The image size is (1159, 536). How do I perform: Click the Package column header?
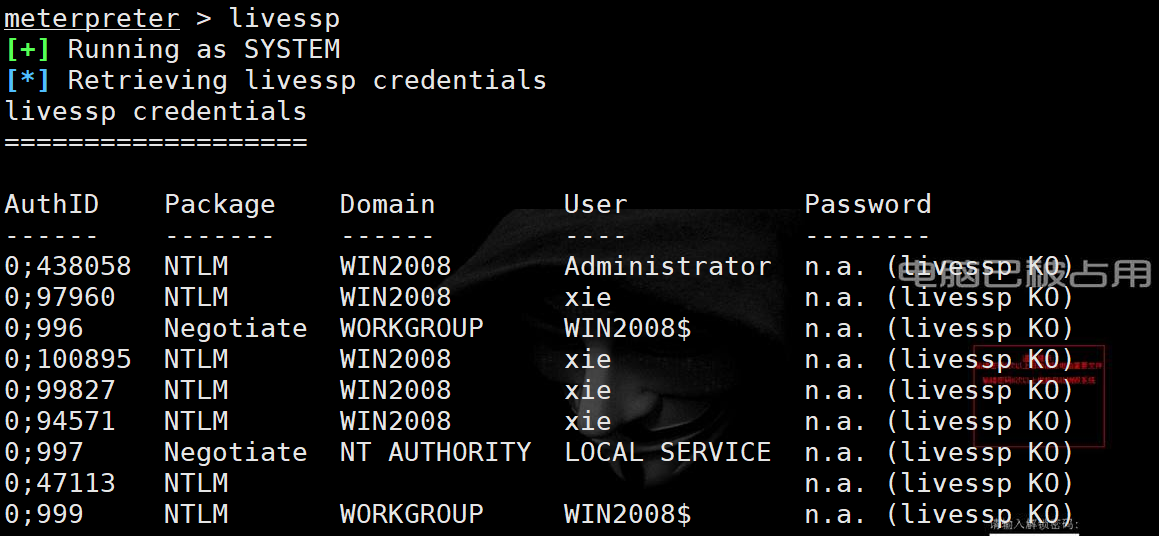click(x=220, y=205)
